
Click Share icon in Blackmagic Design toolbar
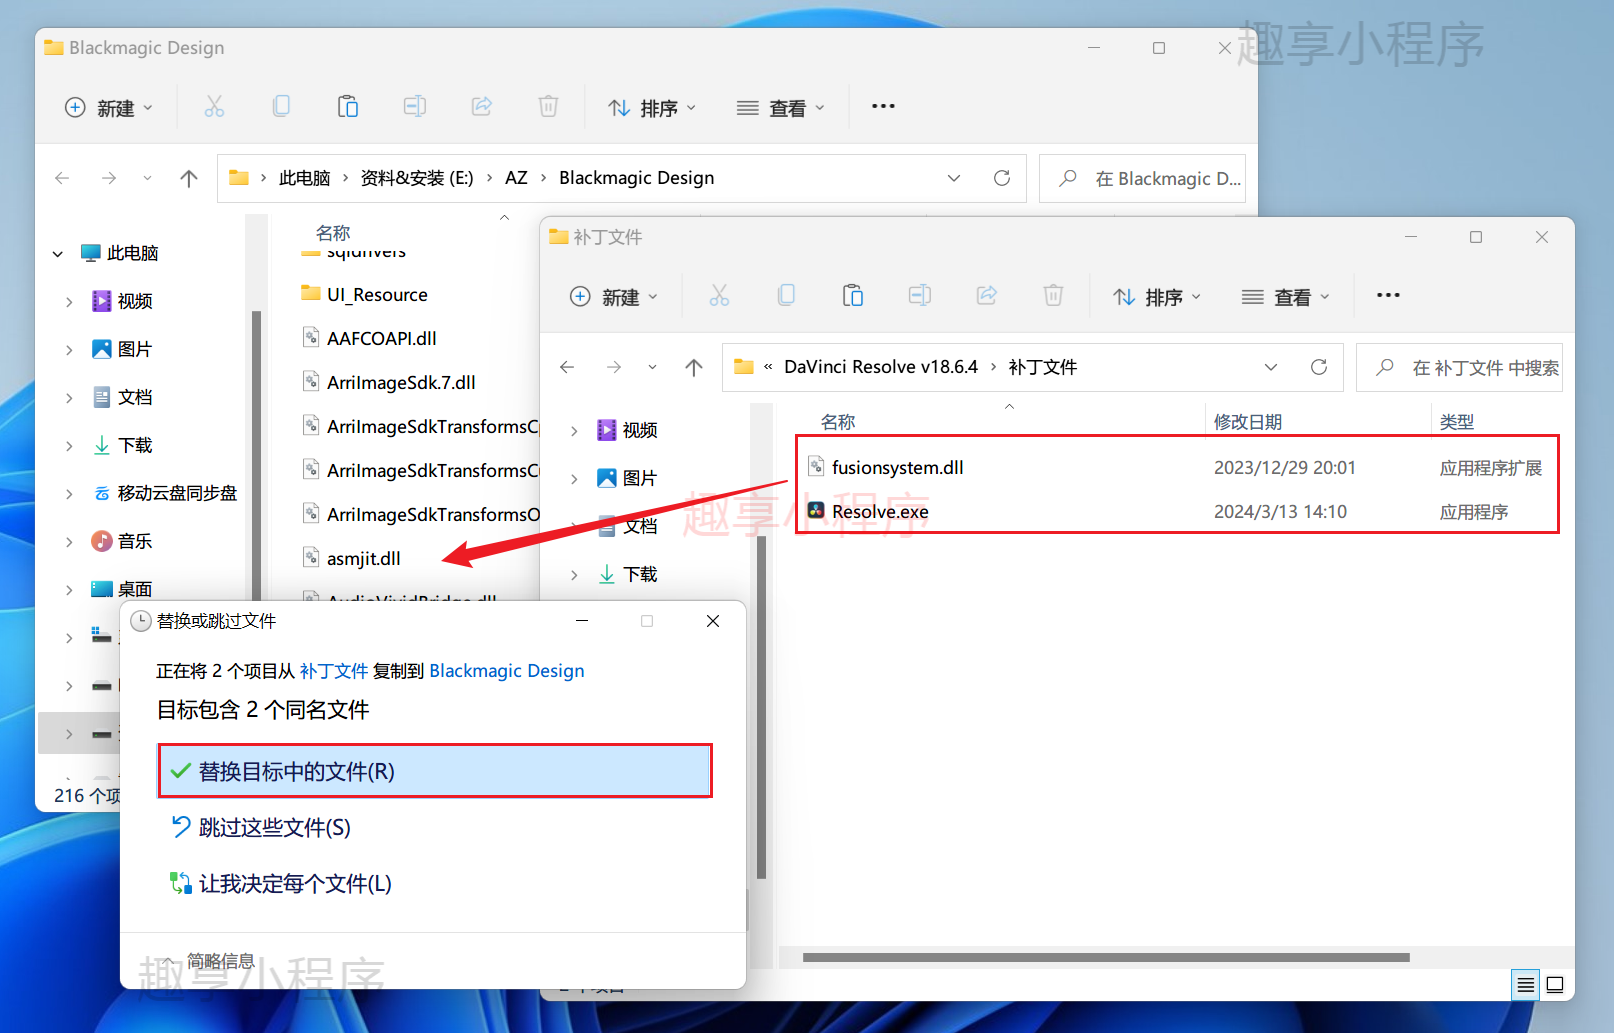(x=482, y=106)
